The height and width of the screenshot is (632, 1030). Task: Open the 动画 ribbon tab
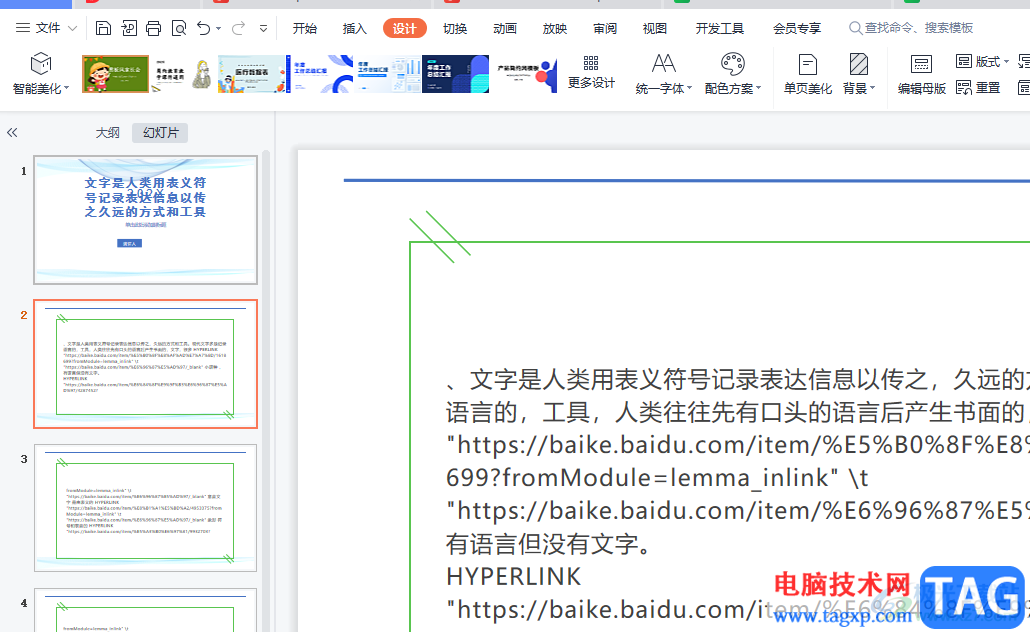(504, 28)
